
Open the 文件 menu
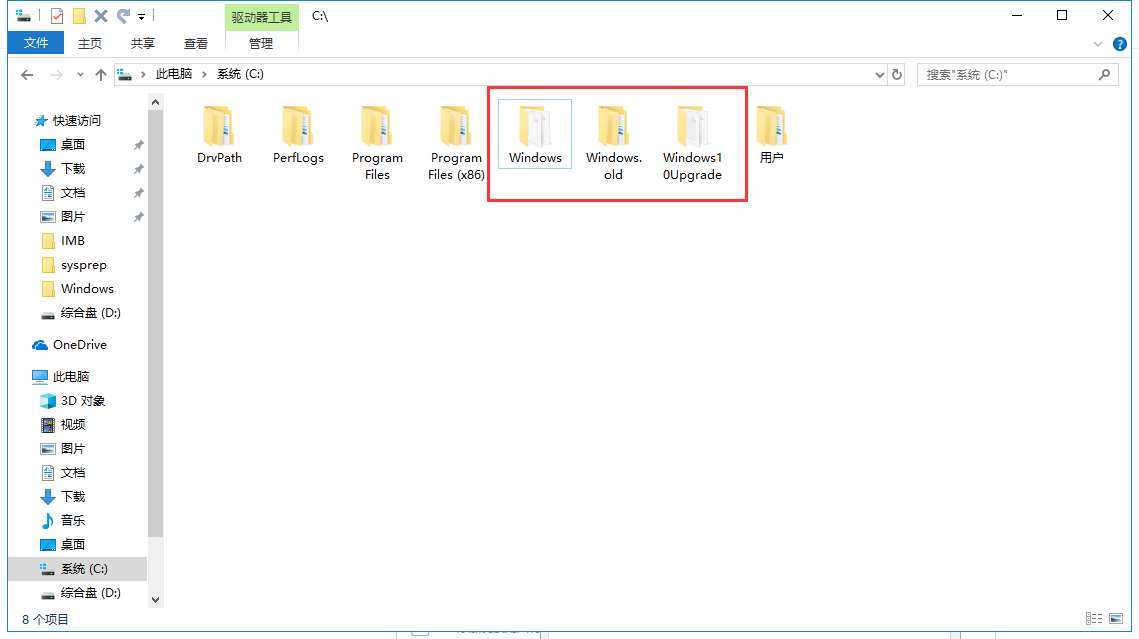(x=36, y=43)
